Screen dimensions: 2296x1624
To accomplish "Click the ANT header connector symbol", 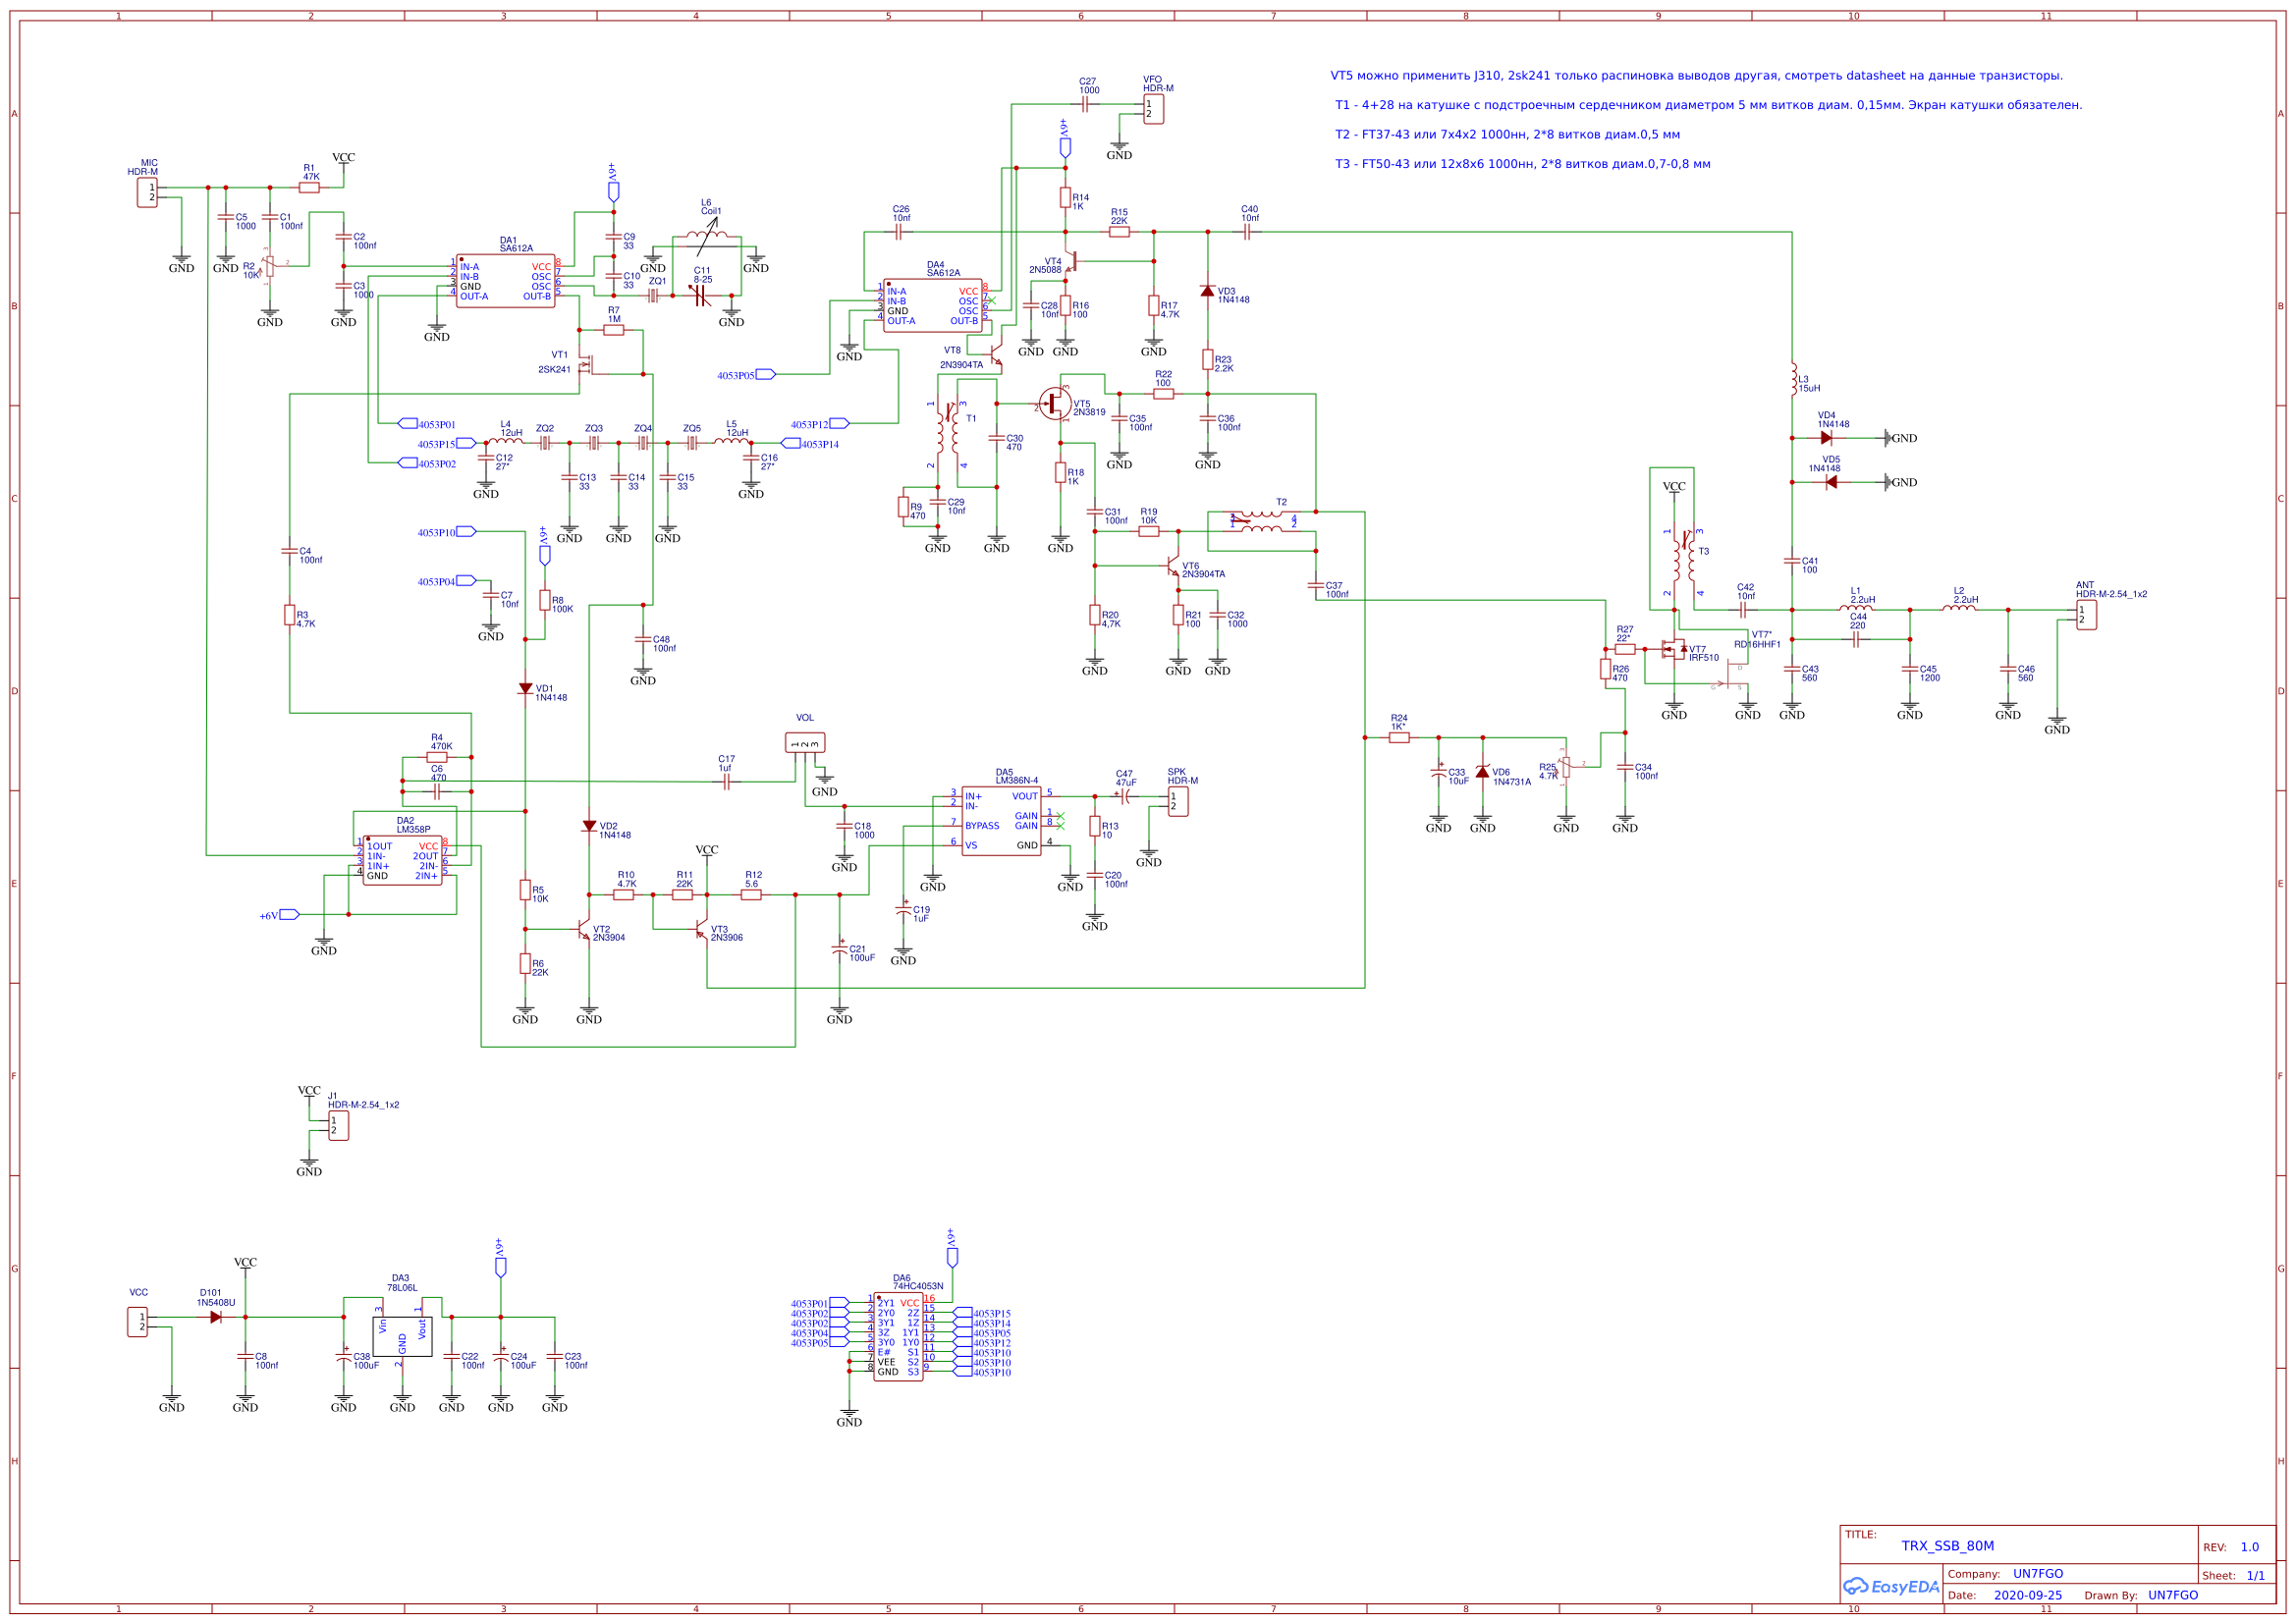I will [2086, 615].
